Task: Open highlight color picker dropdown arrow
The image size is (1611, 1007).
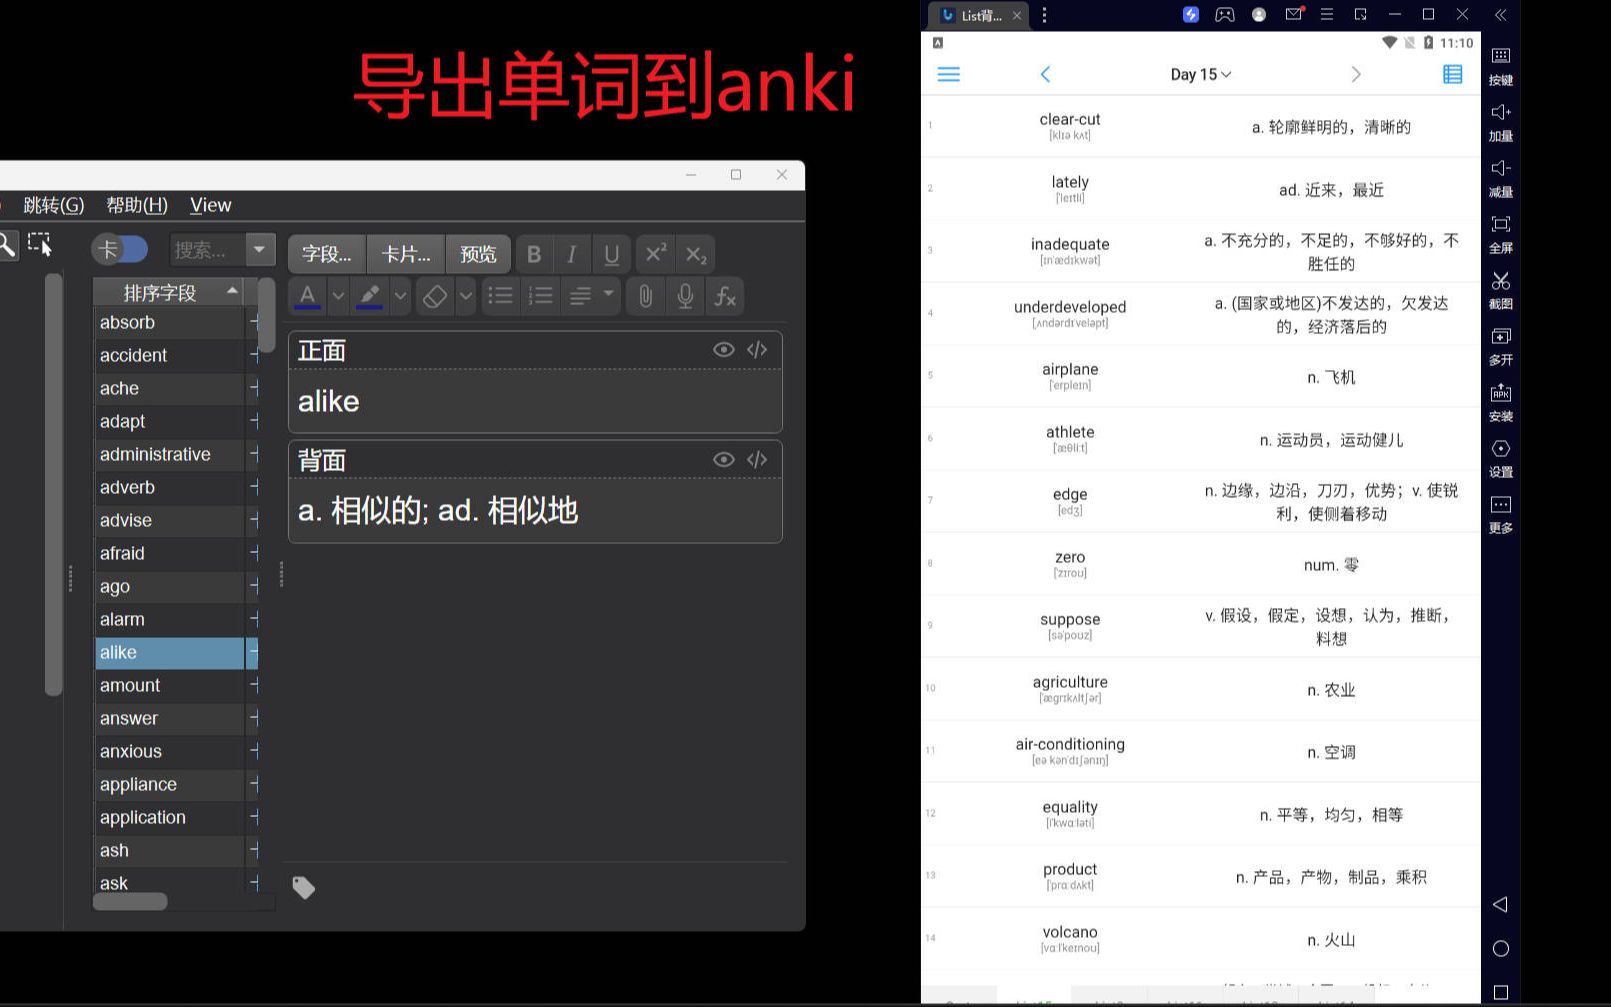Action: (x=400, y=296)
